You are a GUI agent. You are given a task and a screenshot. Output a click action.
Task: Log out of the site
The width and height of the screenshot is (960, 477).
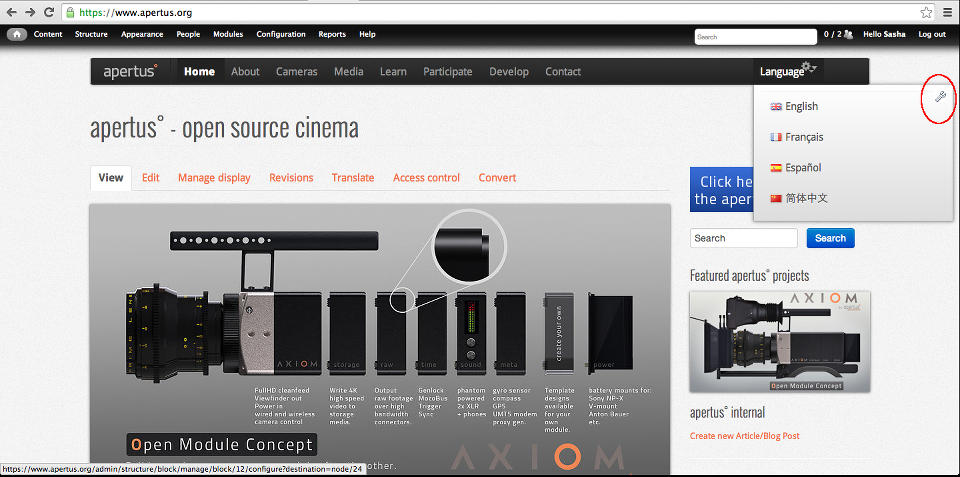pos(932,34)
